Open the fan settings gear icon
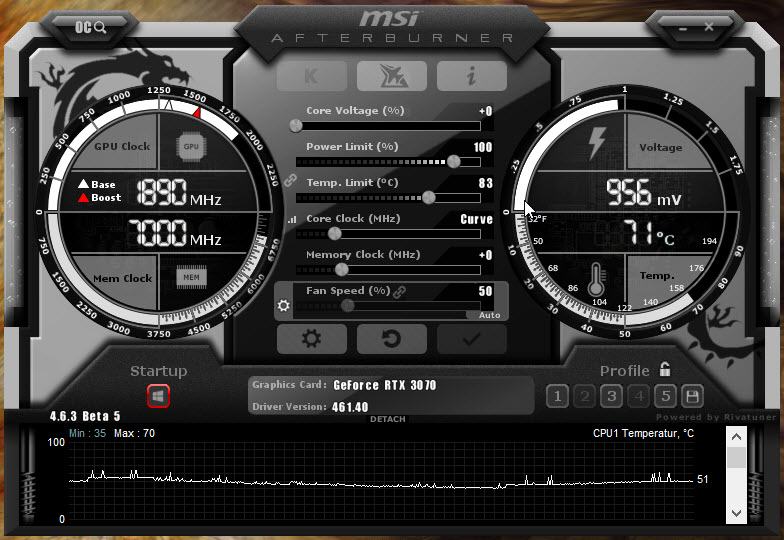Screen dimensions: 784x540 pyautogui.click(x=284, y=305)
